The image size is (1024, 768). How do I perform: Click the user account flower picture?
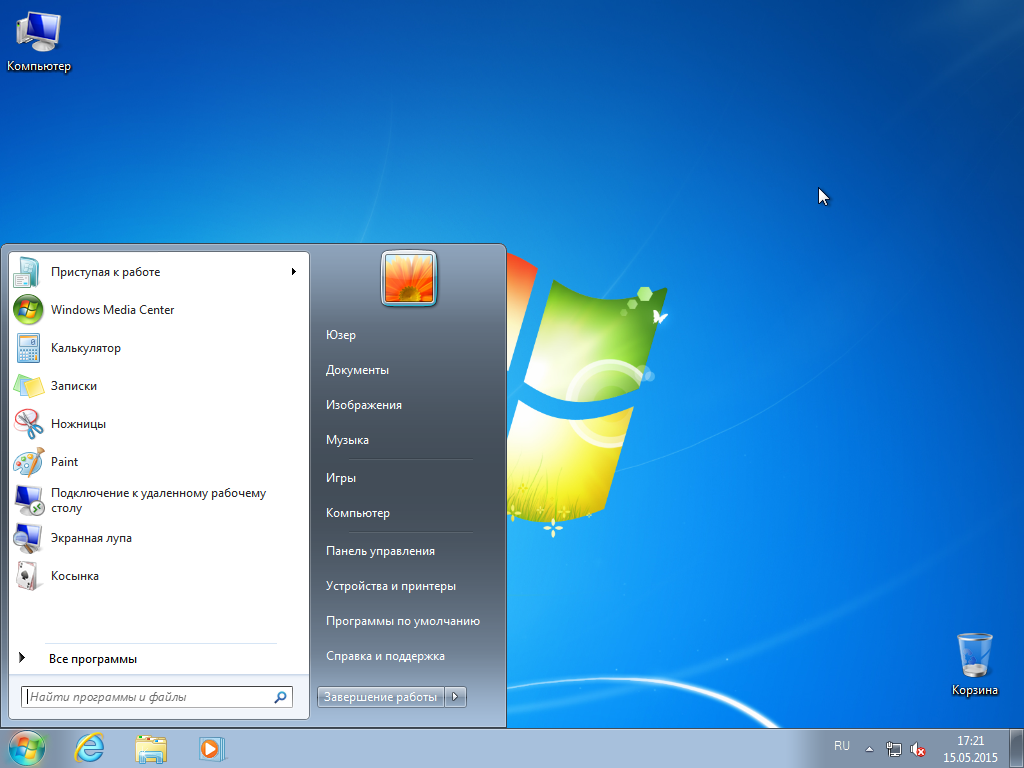[x=409, y=278]
